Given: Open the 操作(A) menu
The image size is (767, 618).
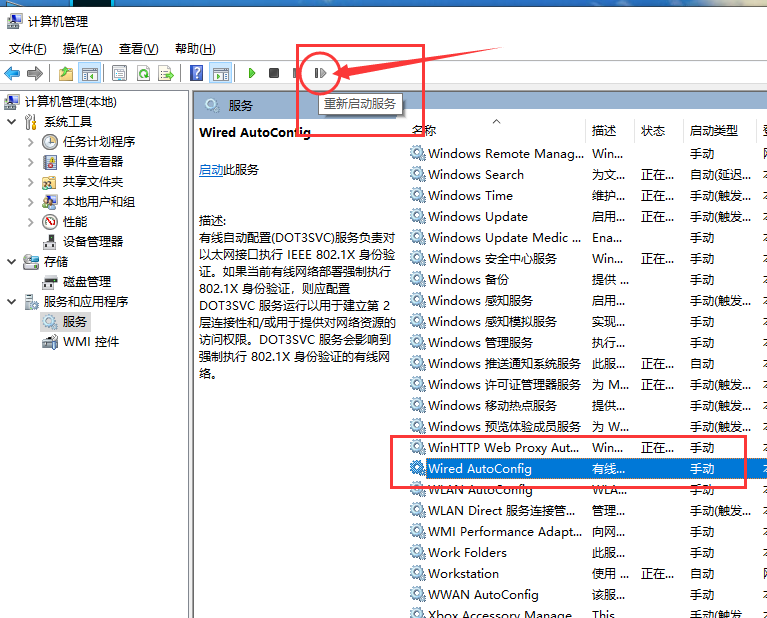Looking at the screenshot, I should tap(82, 49).
